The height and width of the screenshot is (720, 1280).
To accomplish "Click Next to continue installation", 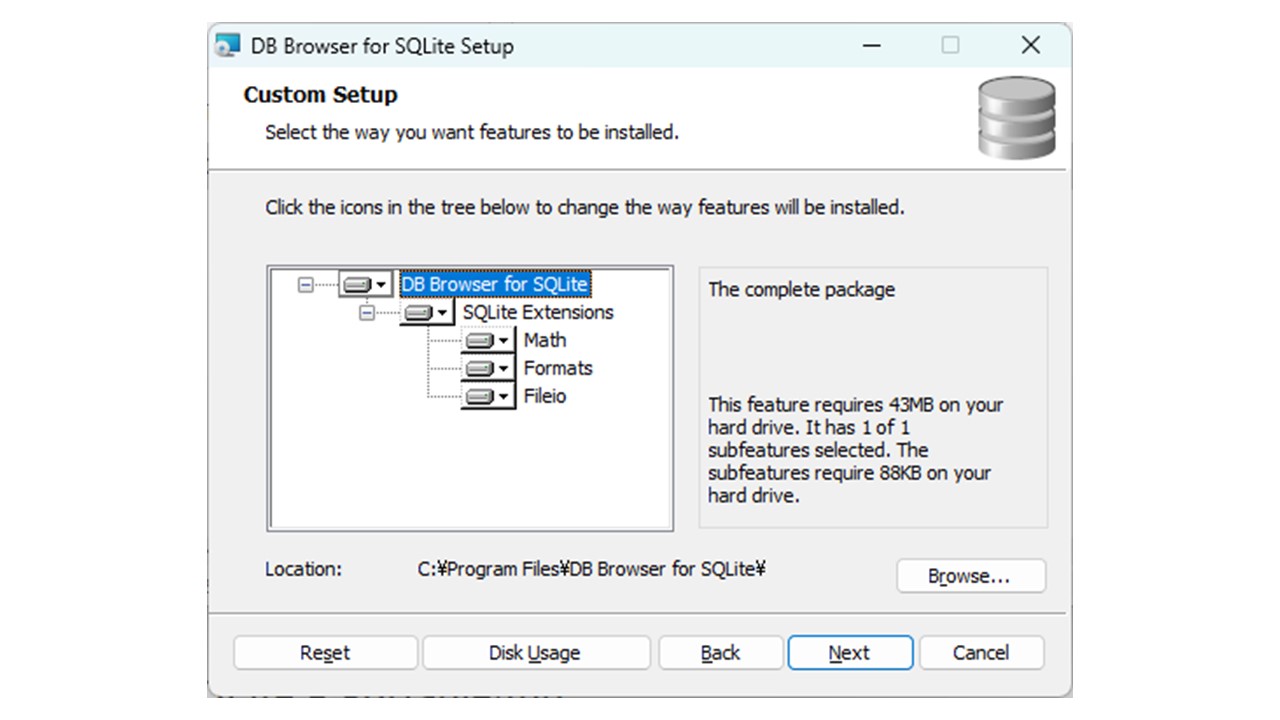I will [850, 652].
